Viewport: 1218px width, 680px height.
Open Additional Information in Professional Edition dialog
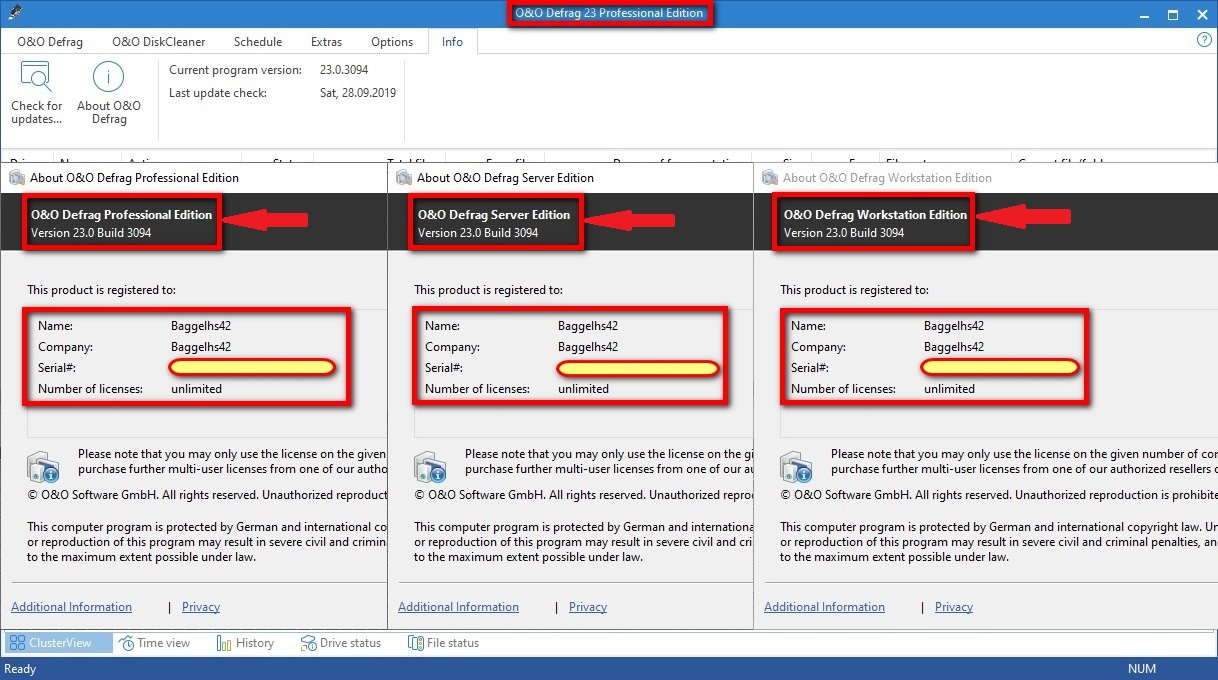tap(71, 607)
